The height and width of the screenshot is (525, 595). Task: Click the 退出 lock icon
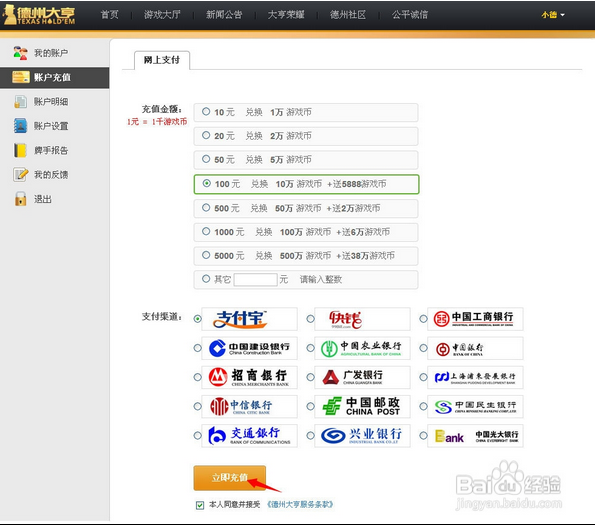click(x=20, y=199)
